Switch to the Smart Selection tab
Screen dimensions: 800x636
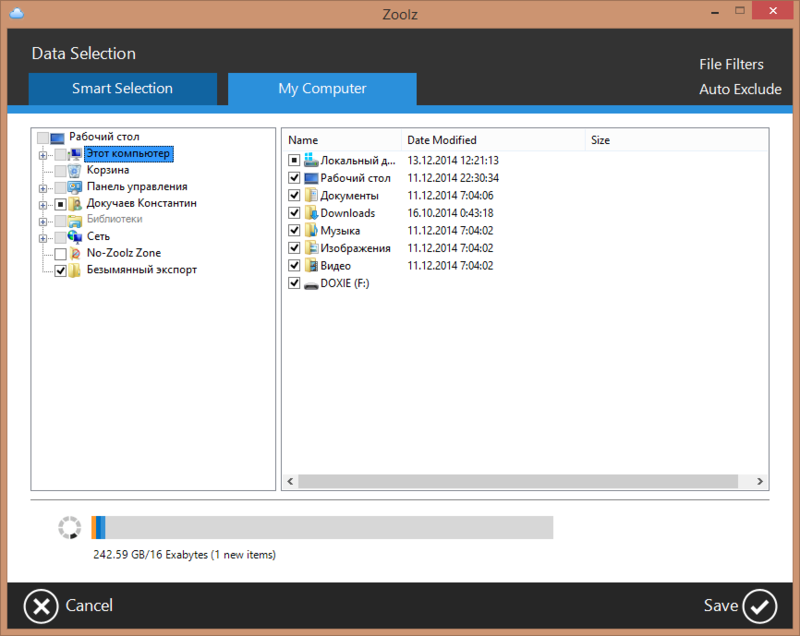122,89
